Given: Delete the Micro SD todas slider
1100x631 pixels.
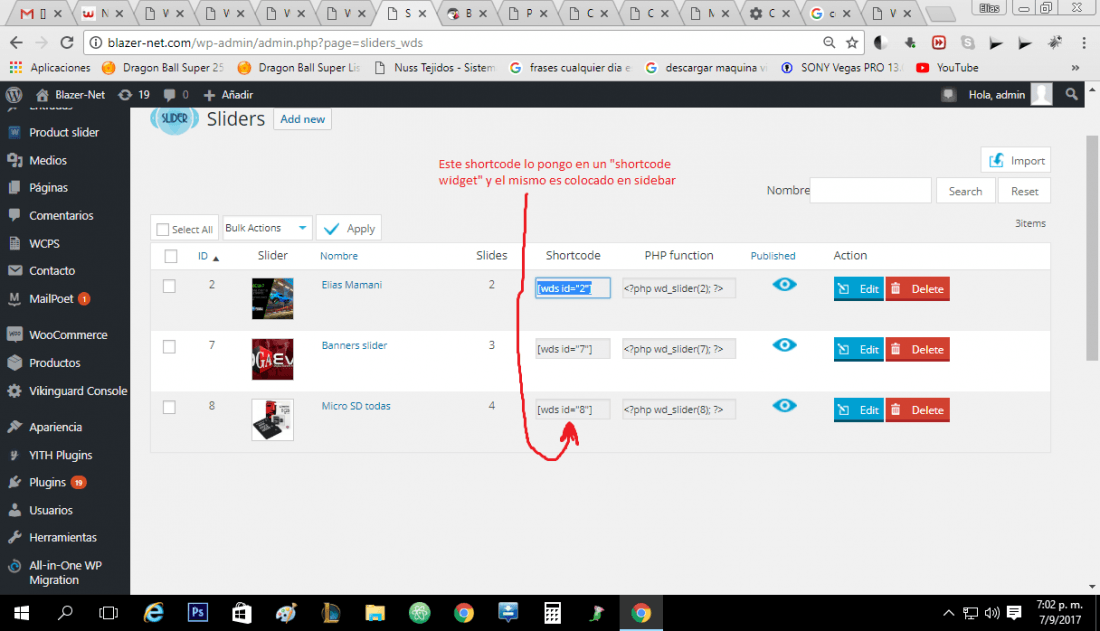Looking at the screenshot, I should point(918,410).
